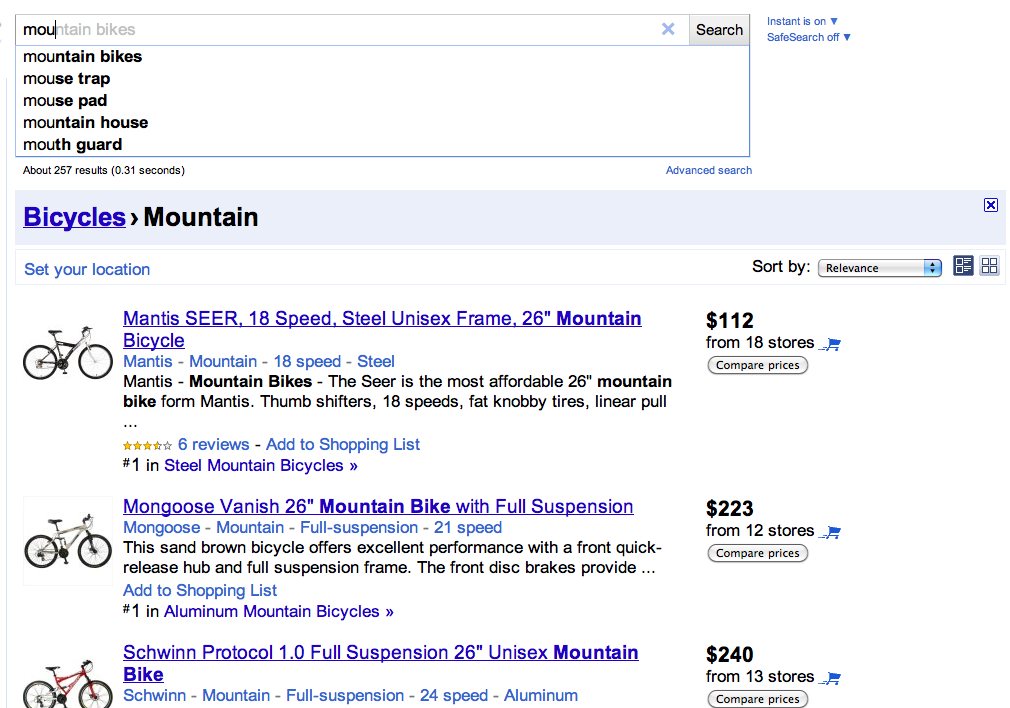This screenshot has height=708, width=1010.
Task: Clear the search box with the X icon
Action: (668, 29)
